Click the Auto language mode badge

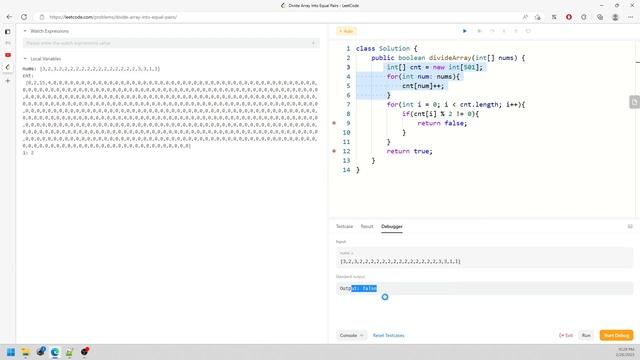coord(346,31)
